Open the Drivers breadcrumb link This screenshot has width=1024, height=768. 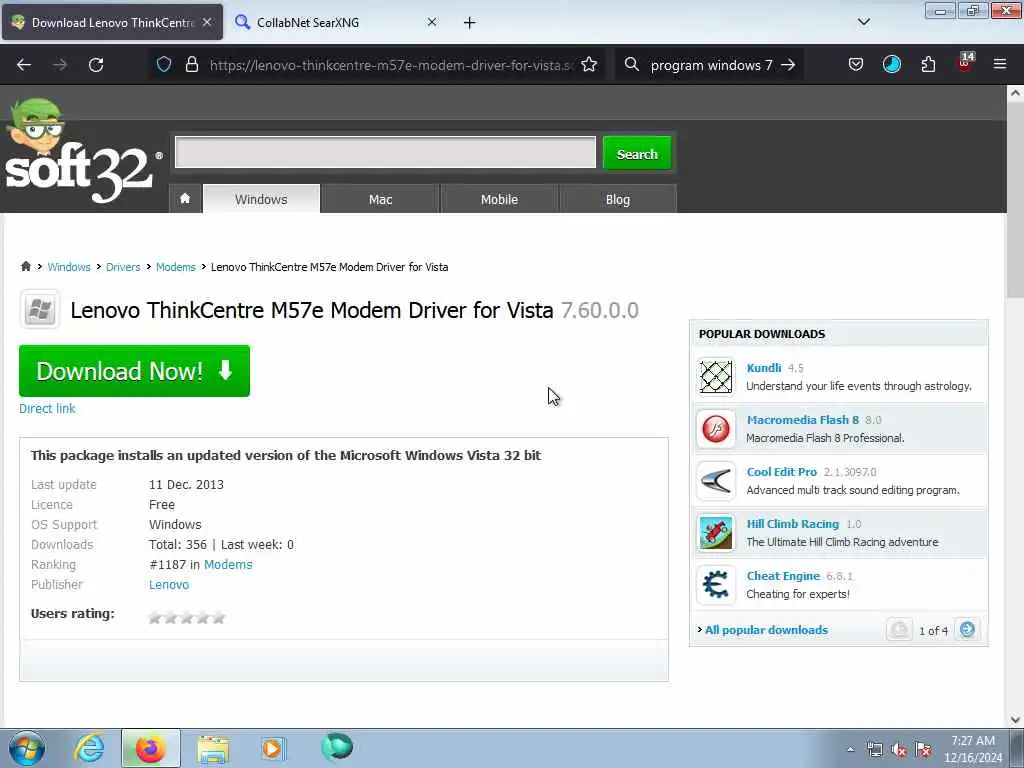(123, 267)
